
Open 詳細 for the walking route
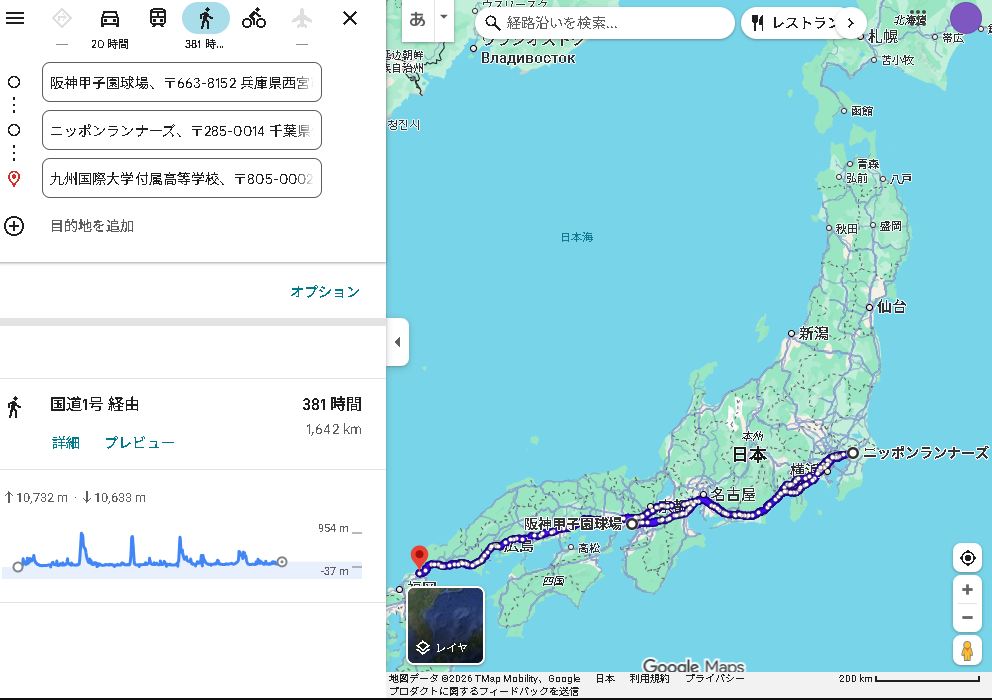point(66,443)
